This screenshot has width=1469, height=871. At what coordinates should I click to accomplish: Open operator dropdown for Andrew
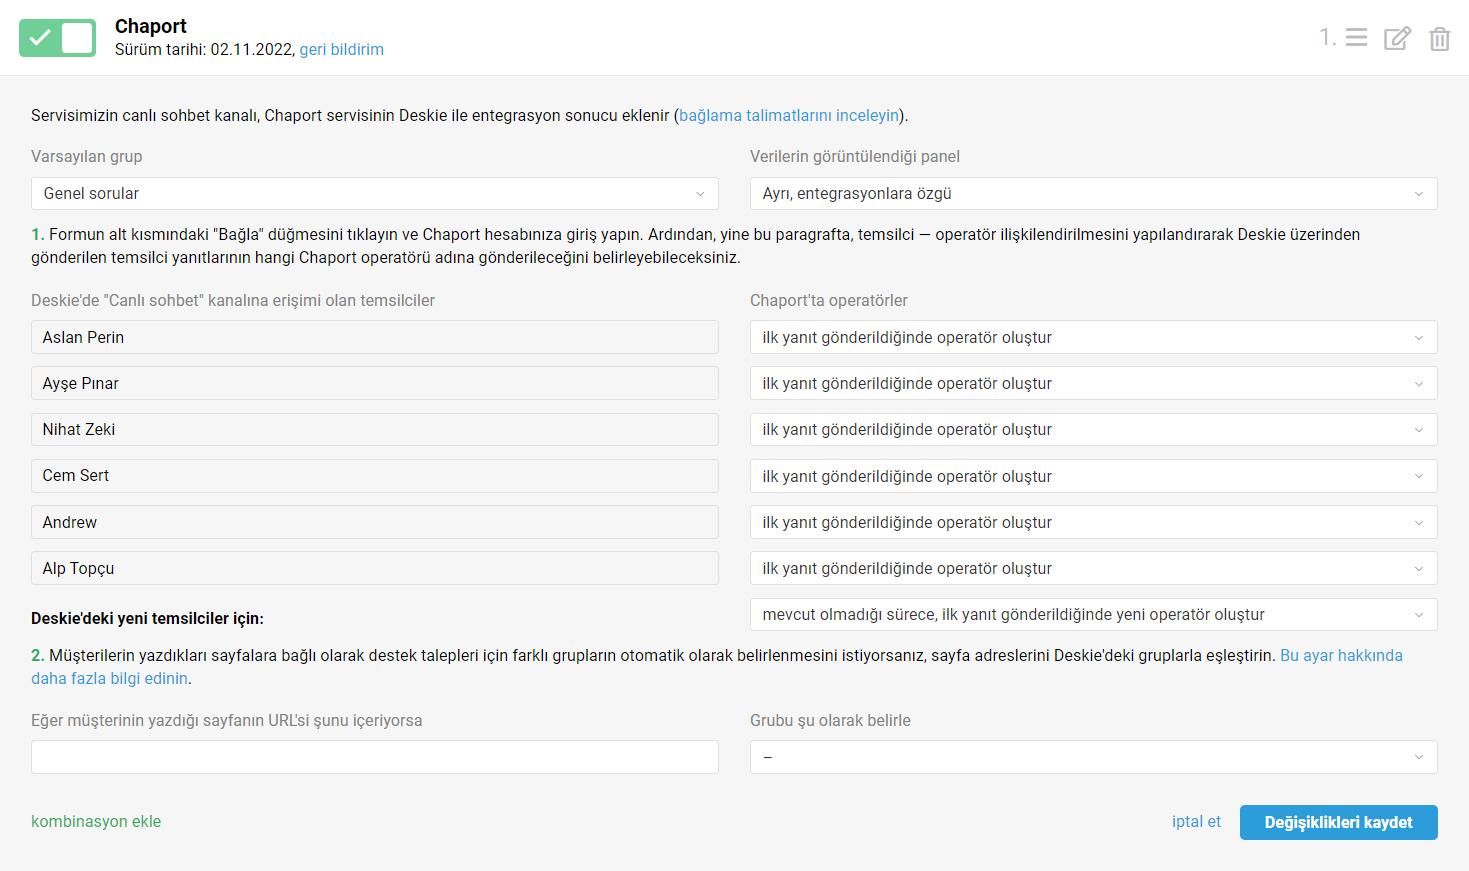click(1094, 522)
